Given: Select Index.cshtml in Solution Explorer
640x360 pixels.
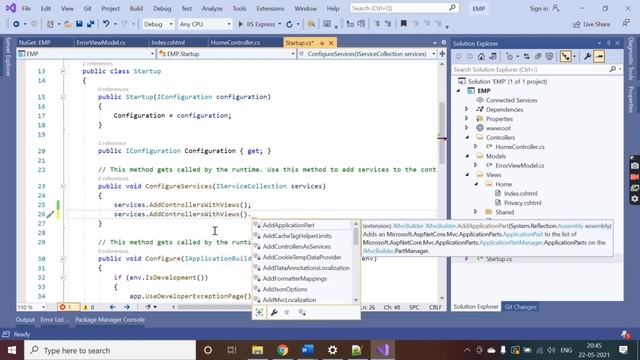Looking at the screenshot, I should [x=520, y=193].
